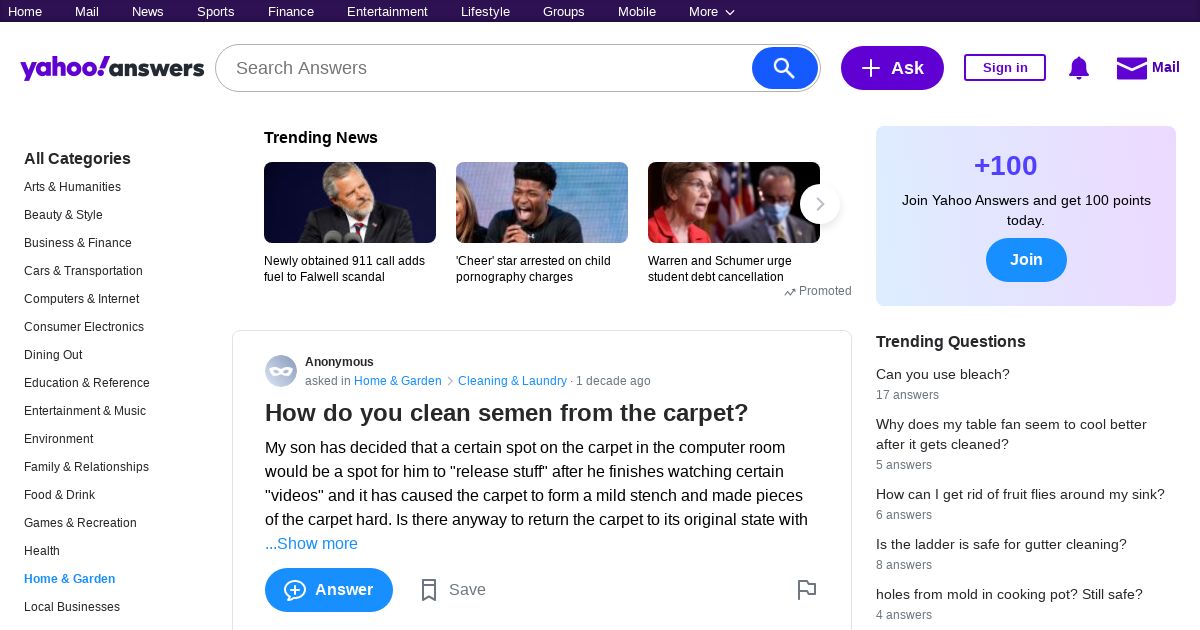Click the question title about carpet
This screenshot has width=1200, height=630.
(506, 413)
